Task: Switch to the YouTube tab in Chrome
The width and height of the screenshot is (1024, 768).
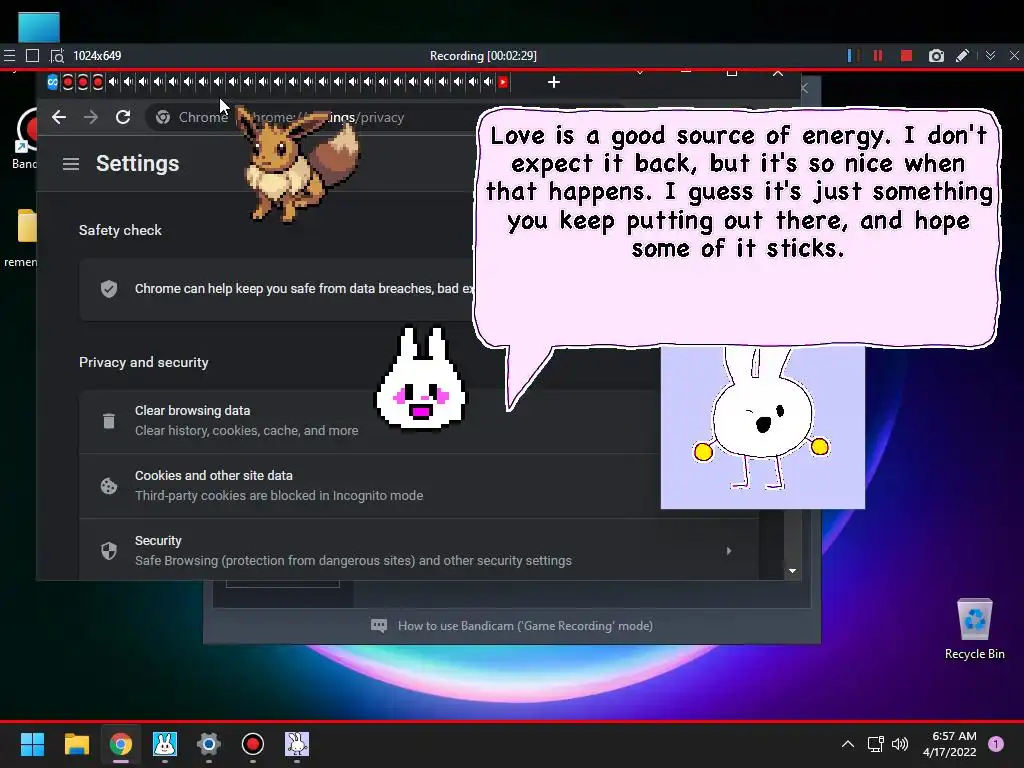Action: click(x=504, y=82)
